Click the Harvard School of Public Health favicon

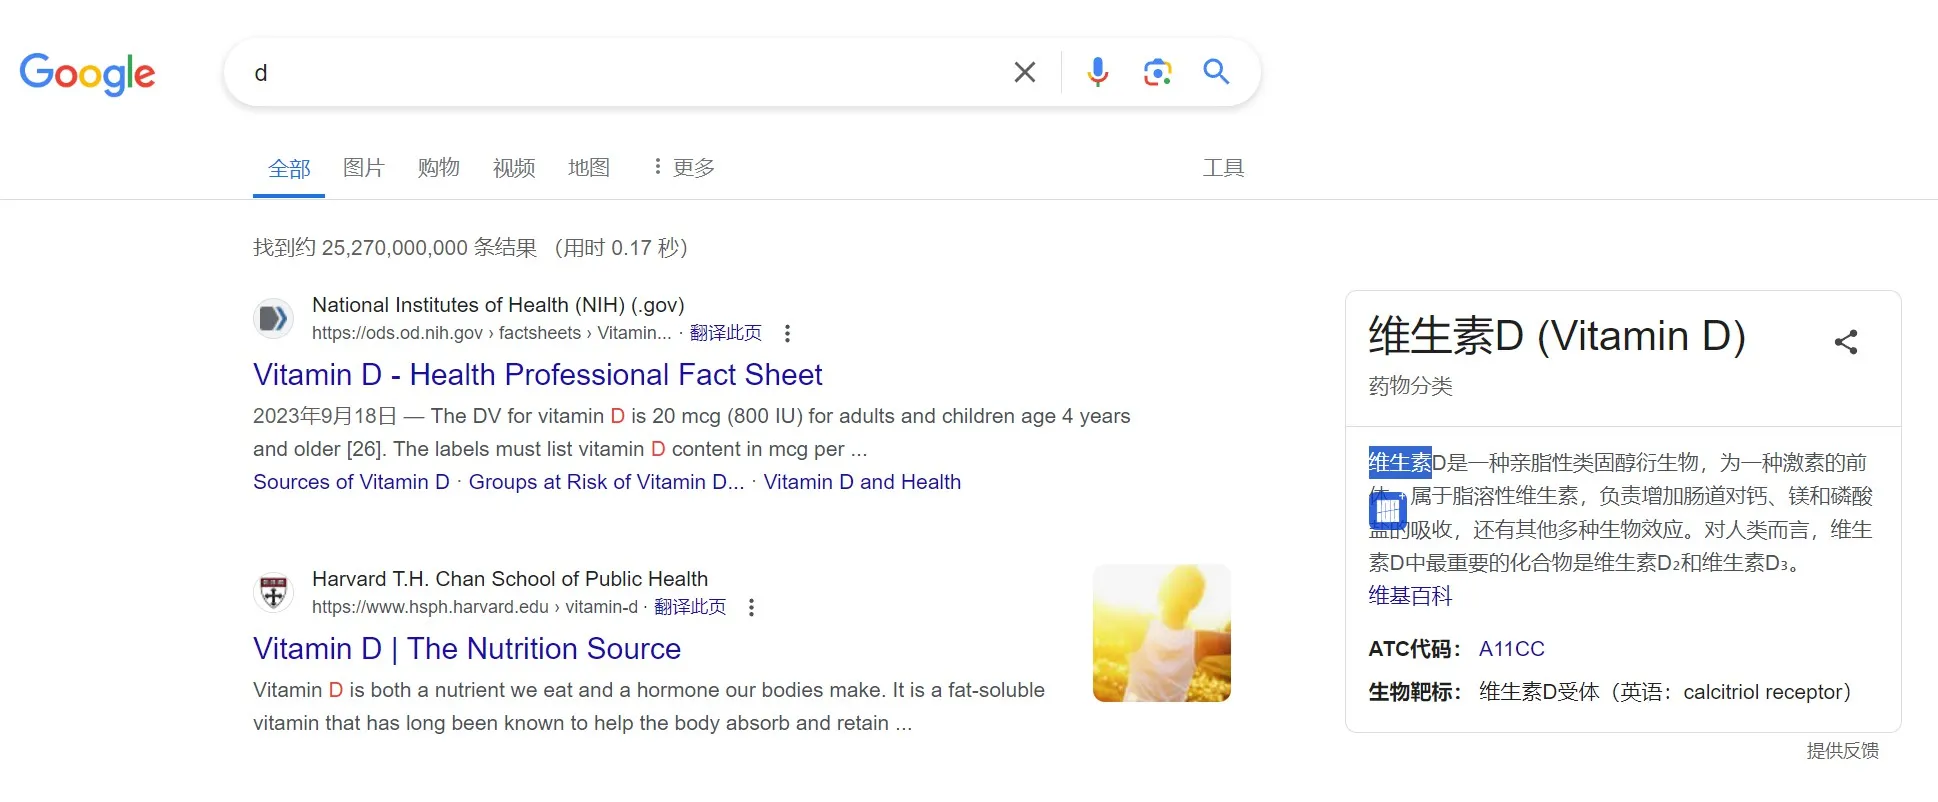(273, 591)
